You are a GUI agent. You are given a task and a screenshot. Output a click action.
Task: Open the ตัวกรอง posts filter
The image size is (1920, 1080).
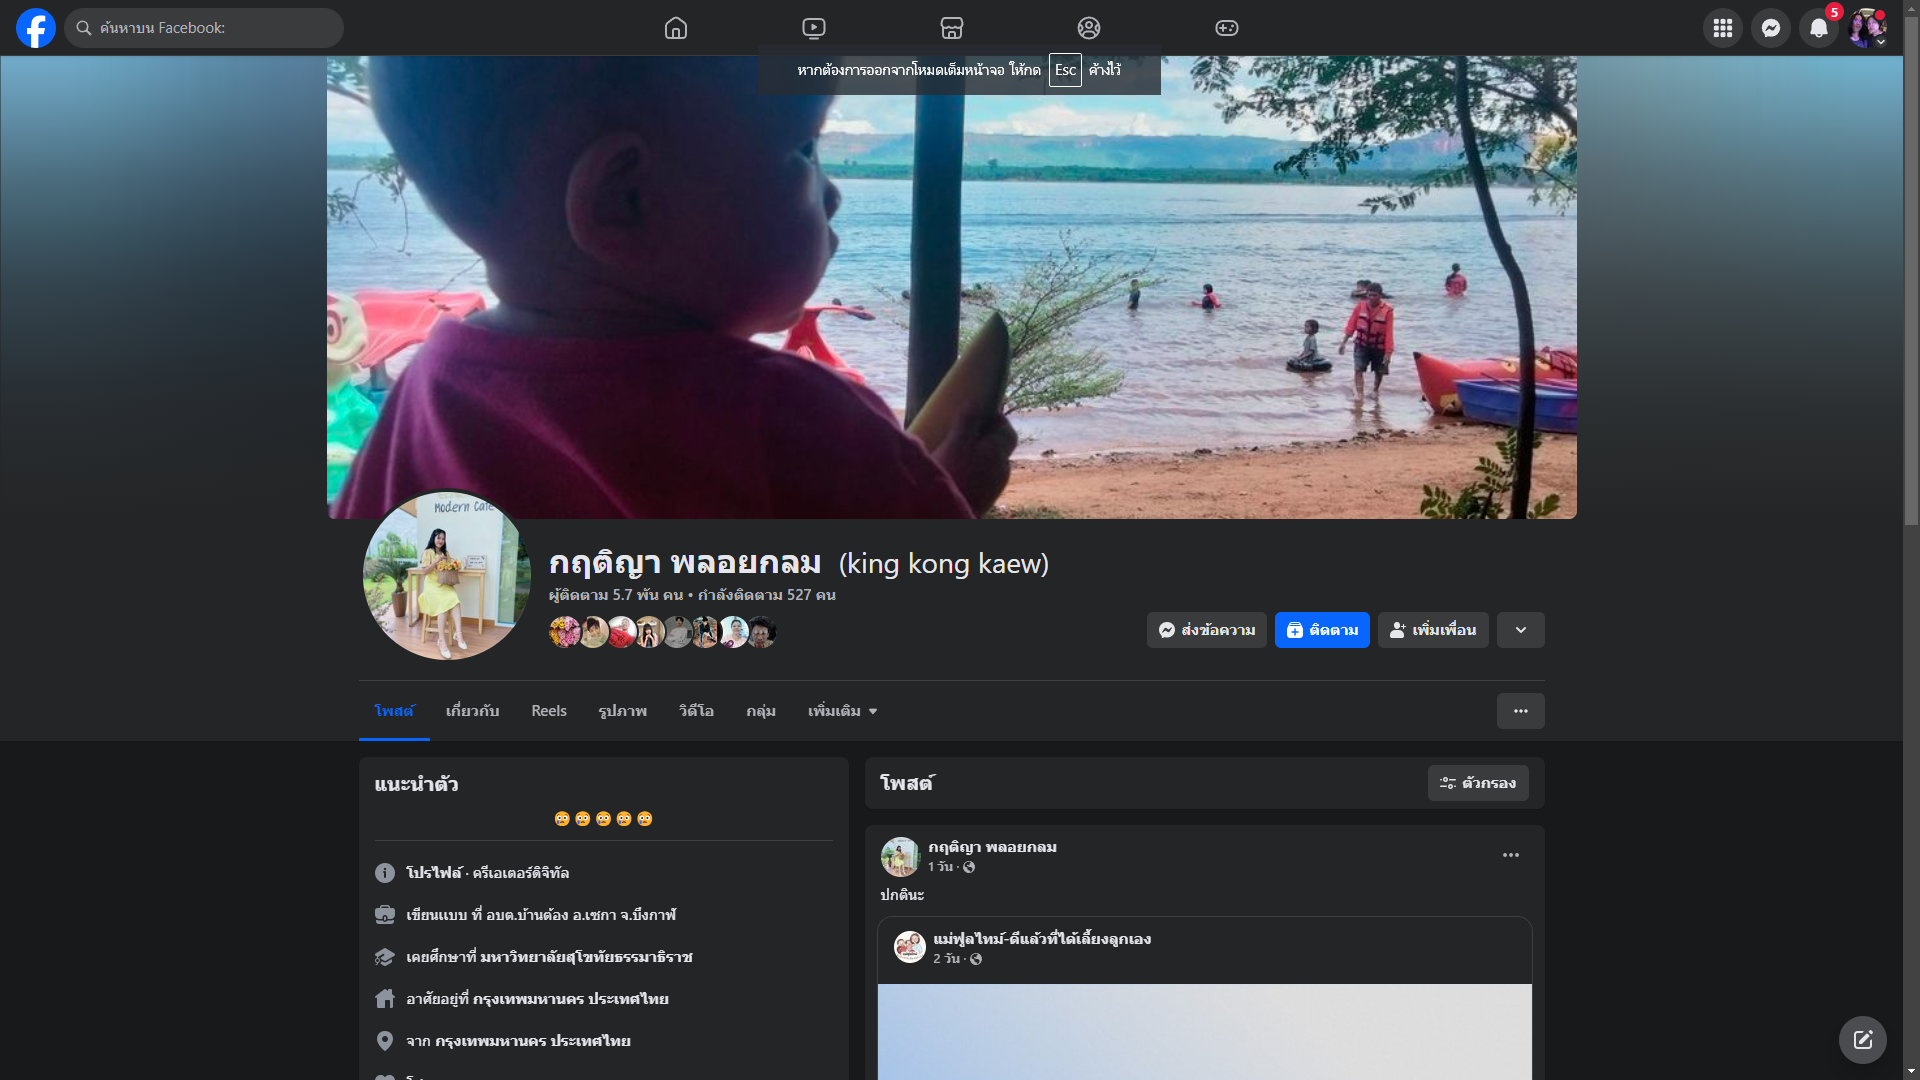(x=1477, y=783)
